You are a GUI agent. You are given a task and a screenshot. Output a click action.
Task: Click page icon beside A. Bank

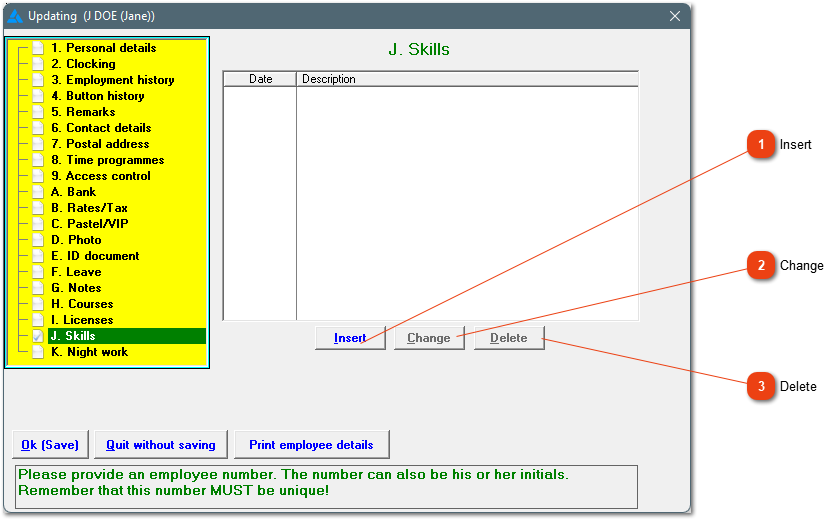(x=38, y=192)
